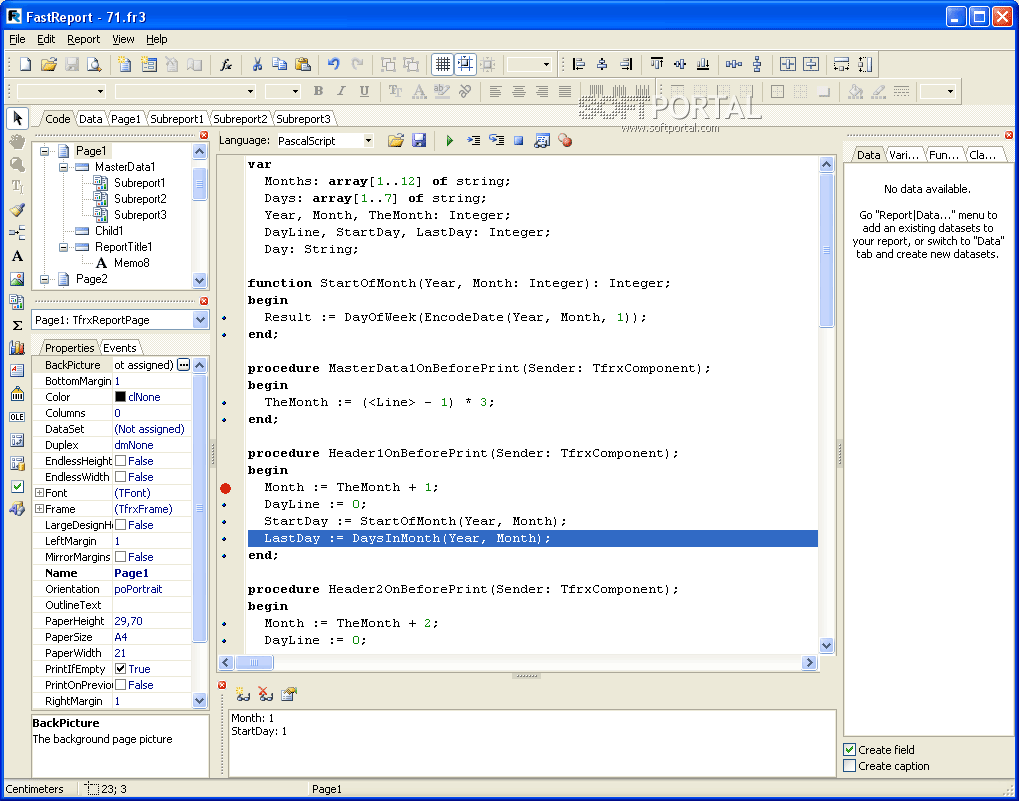Open the font size dropdown
Screen dimensions: 1019x801
[295, 92]
